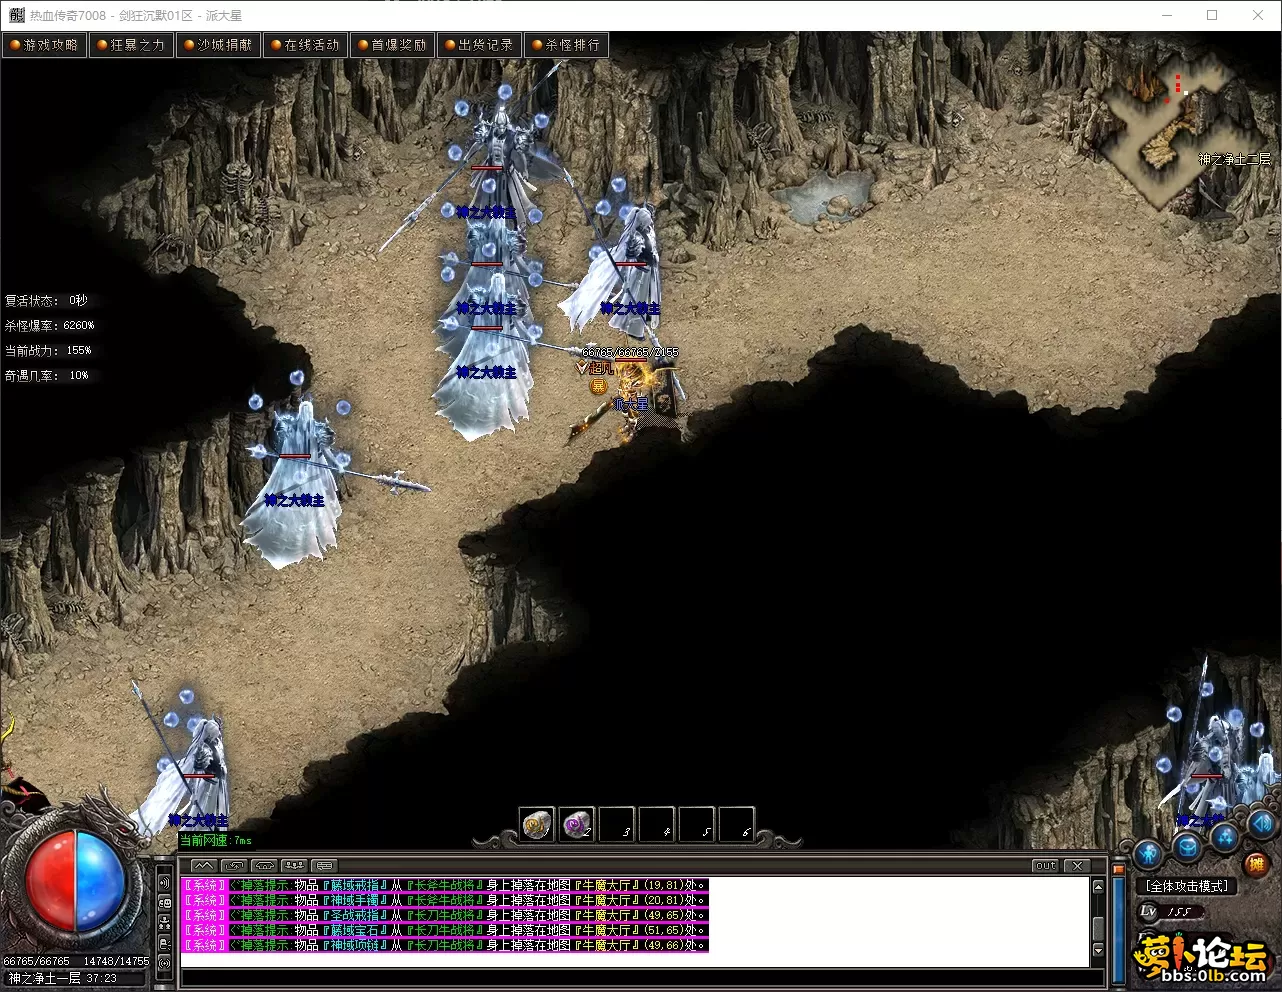Click the drop message mentioning 神域项链

444,945
